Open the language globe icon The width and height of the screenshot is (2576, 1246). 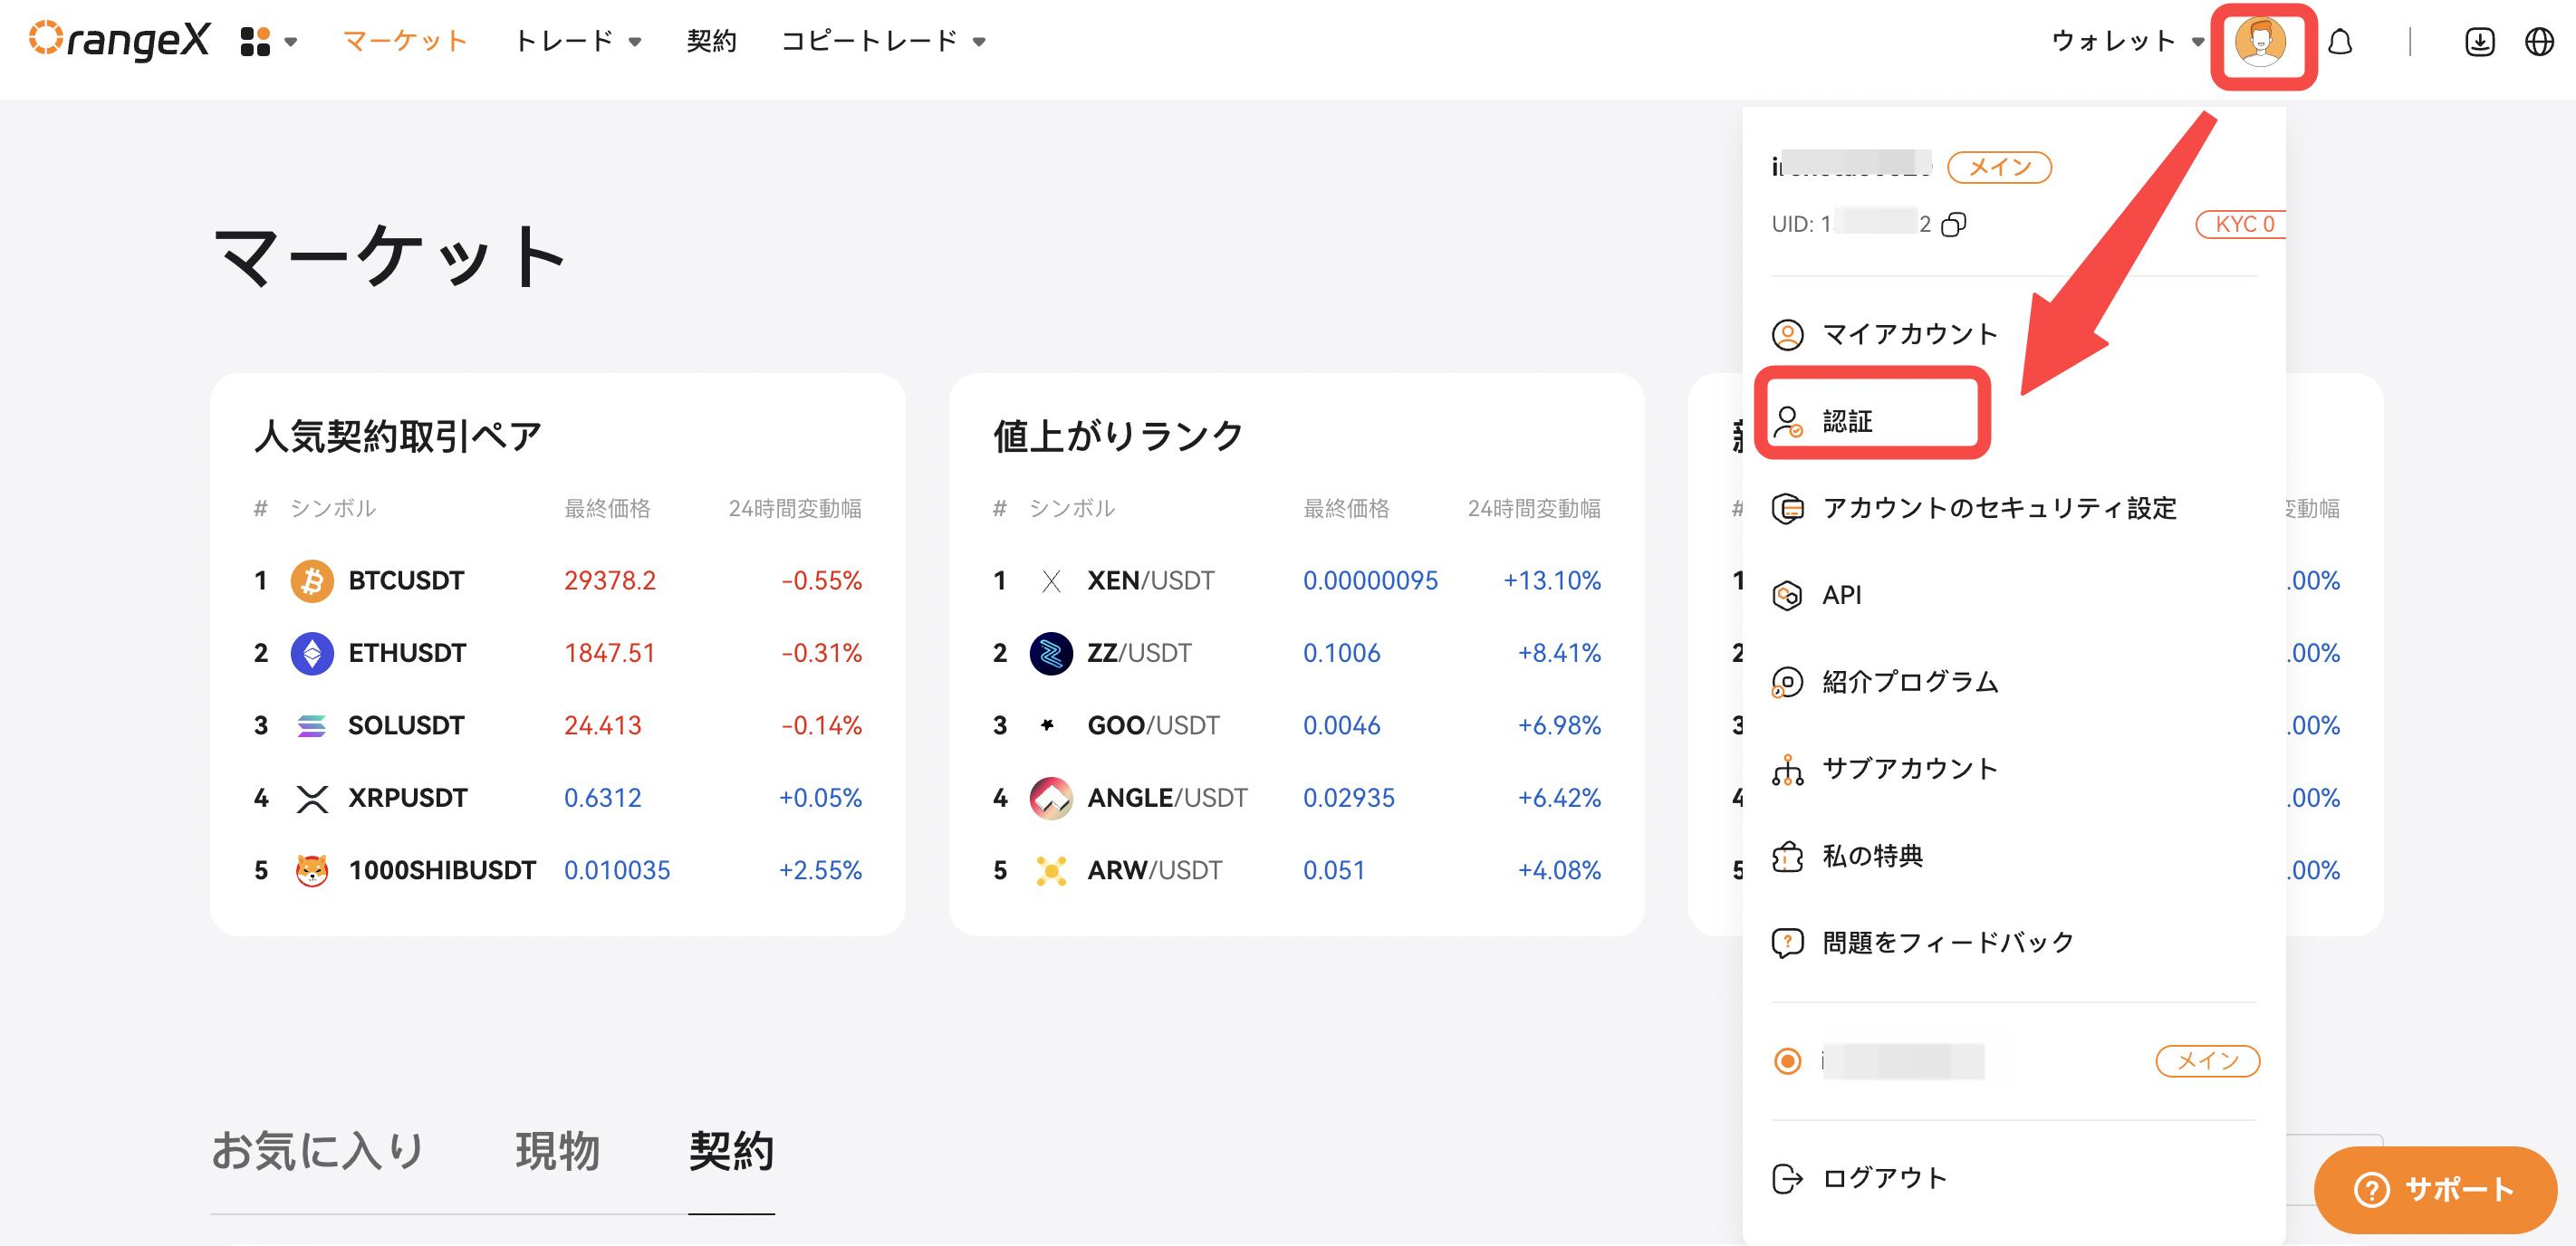pos(2539,42)
